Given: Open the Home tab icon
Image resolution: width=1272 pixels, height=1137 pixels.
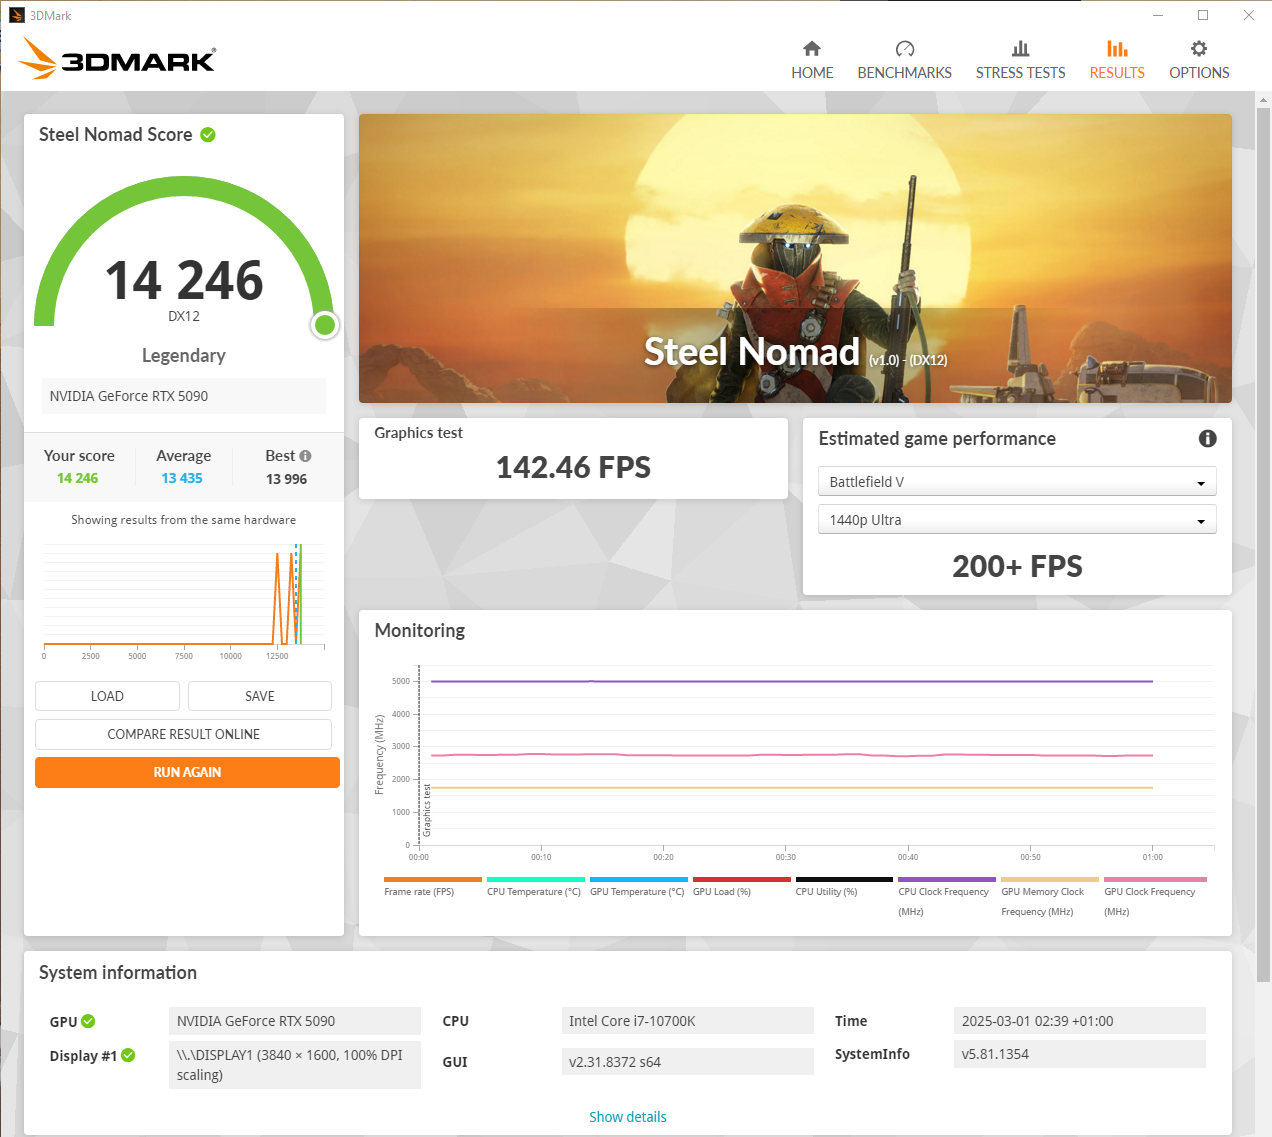Looking at the screenshot, I should [811, 49].
